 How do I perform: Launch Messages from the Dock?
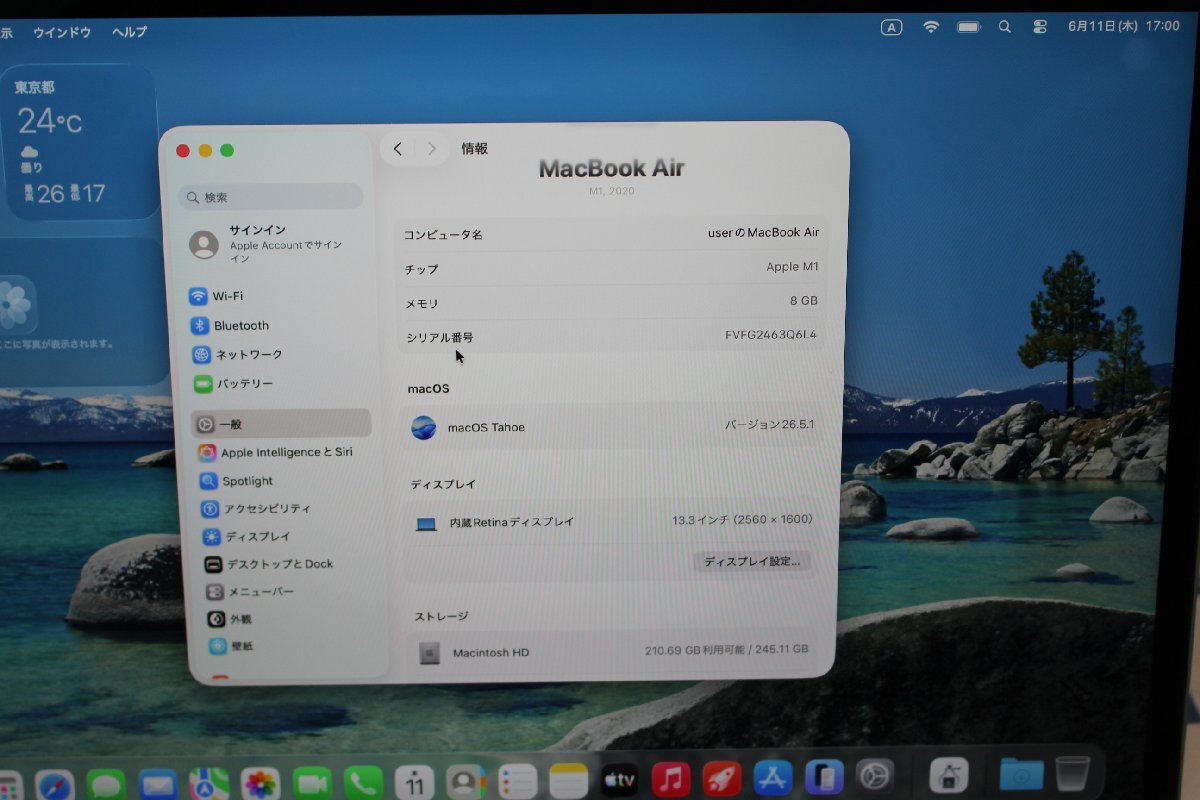tap(106, 784)
